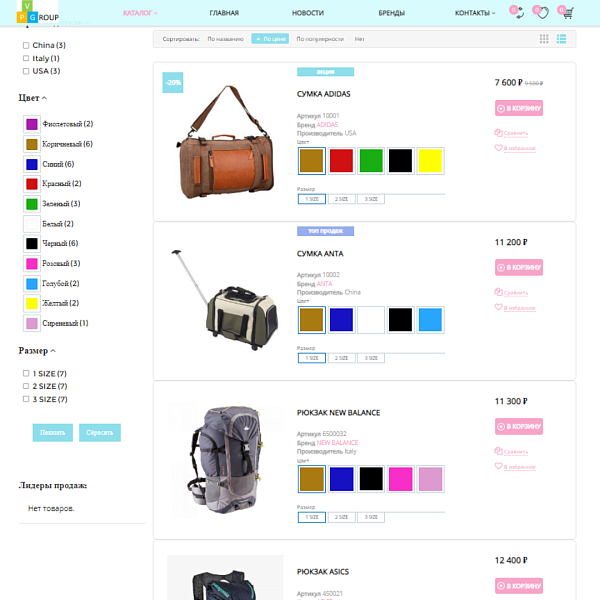Viewport: 600px width, 600px height.
Task: Open the compare icon in header
Action: click(516, 13)
